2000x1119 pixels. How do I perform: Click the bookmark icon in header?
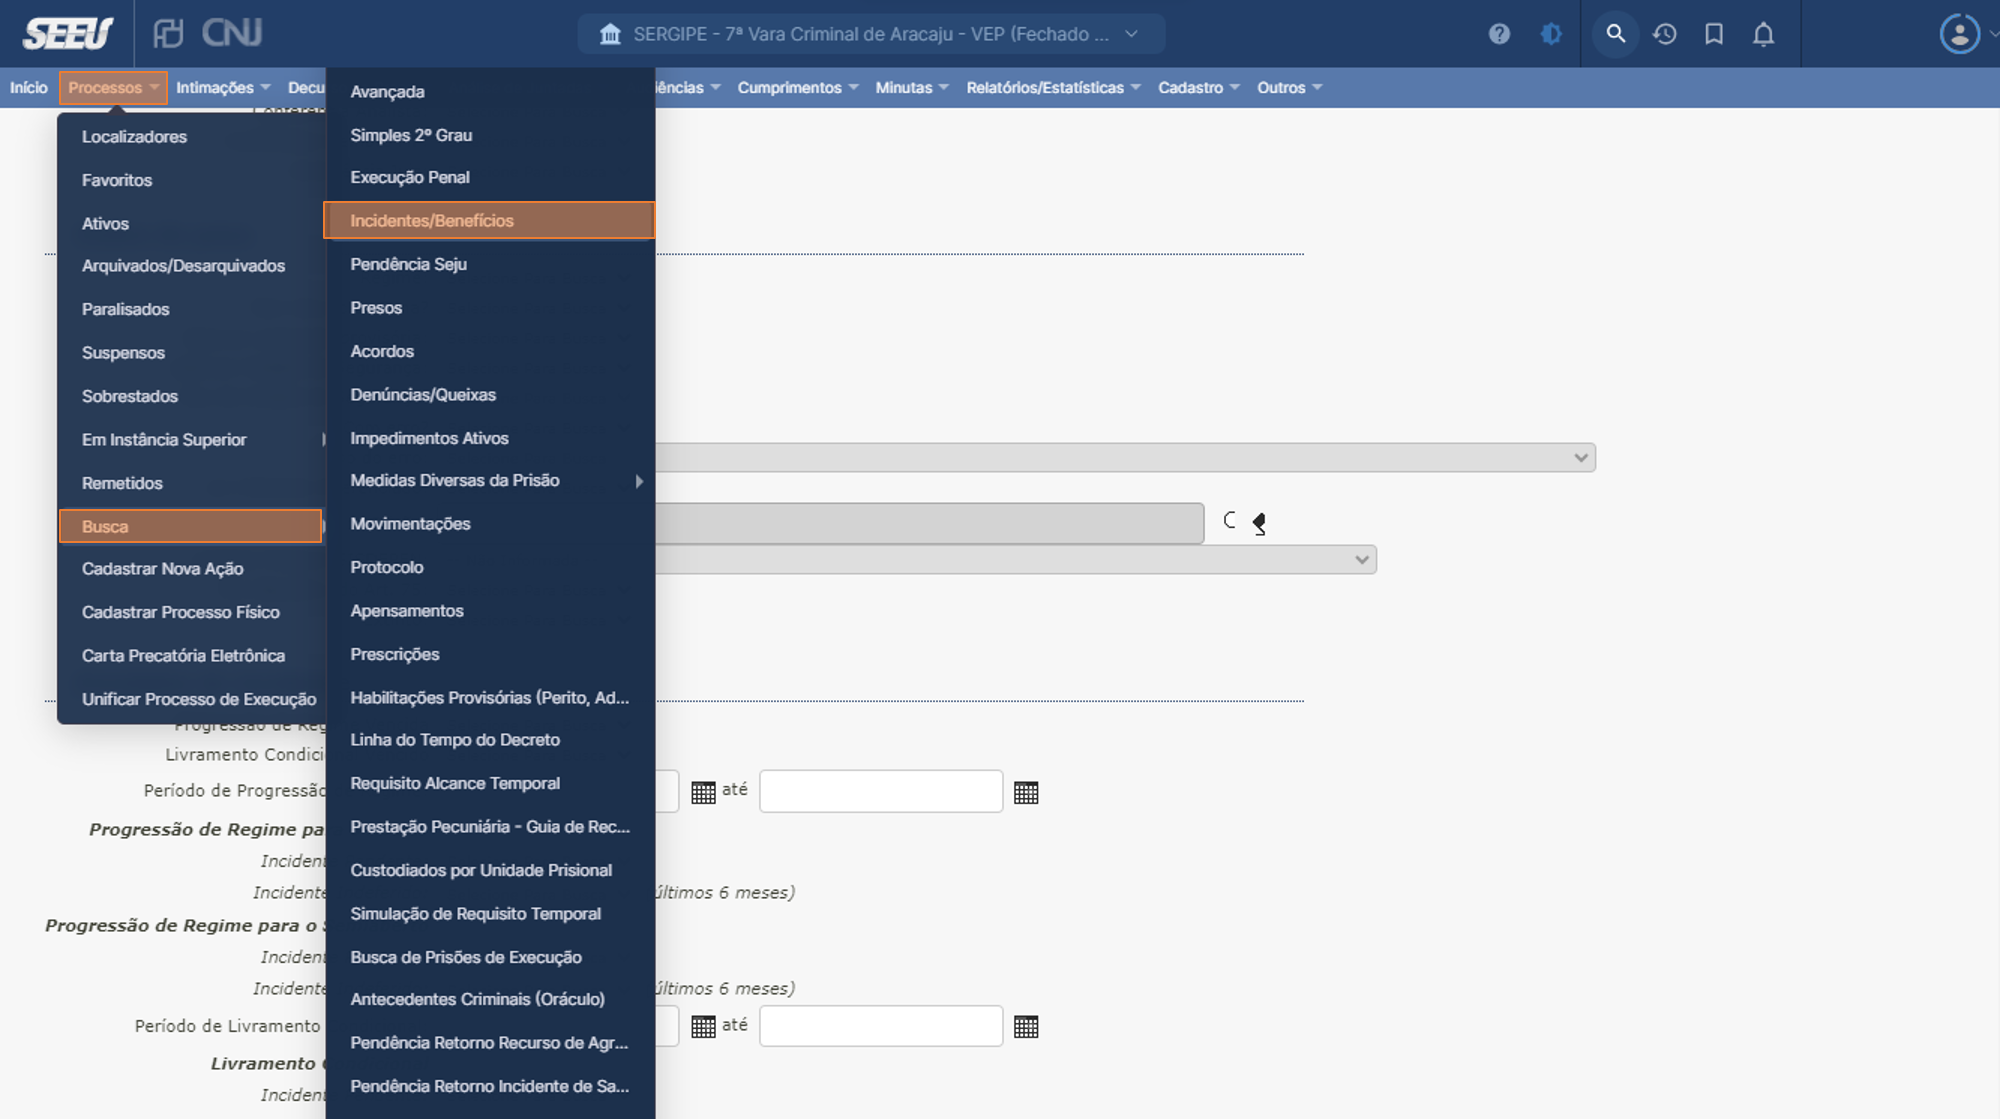(1713, 33)
